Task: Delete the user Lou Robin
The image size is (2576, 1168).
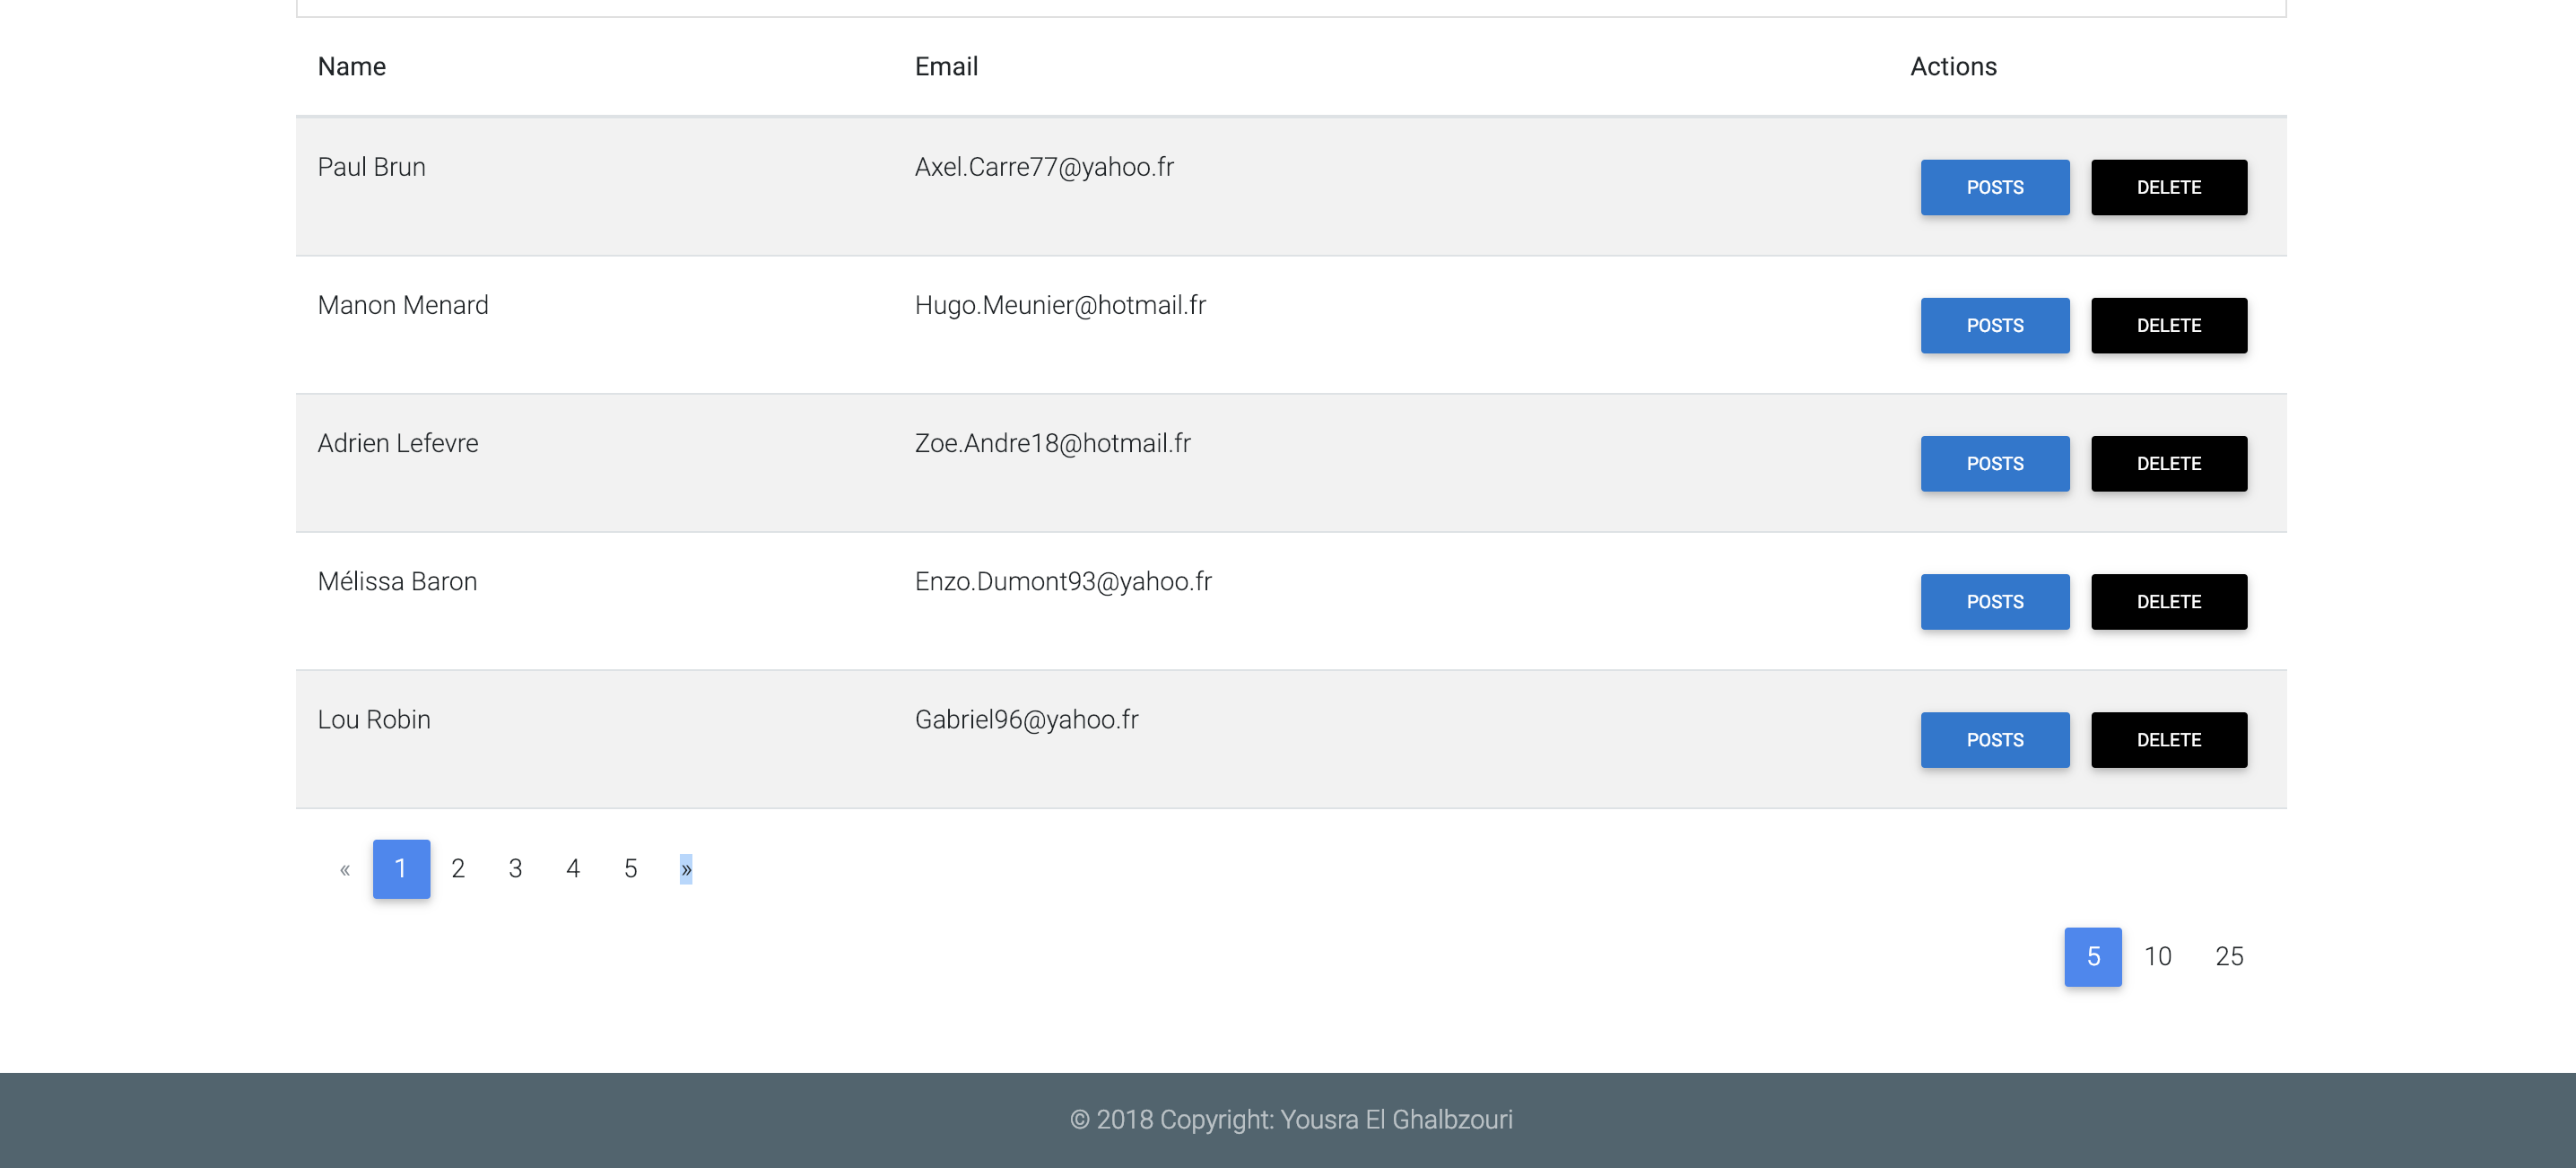Action: 2168,739
